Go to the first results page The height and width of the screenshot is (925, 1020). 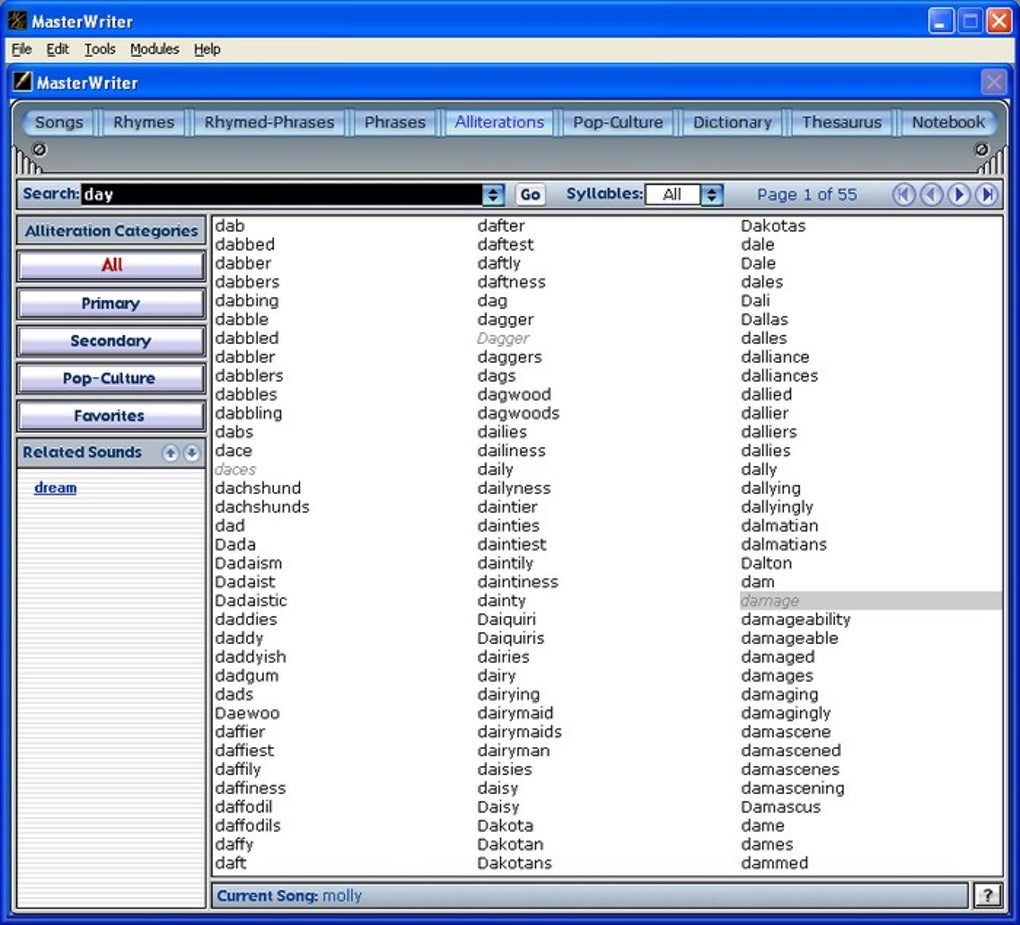coord(903,194)
